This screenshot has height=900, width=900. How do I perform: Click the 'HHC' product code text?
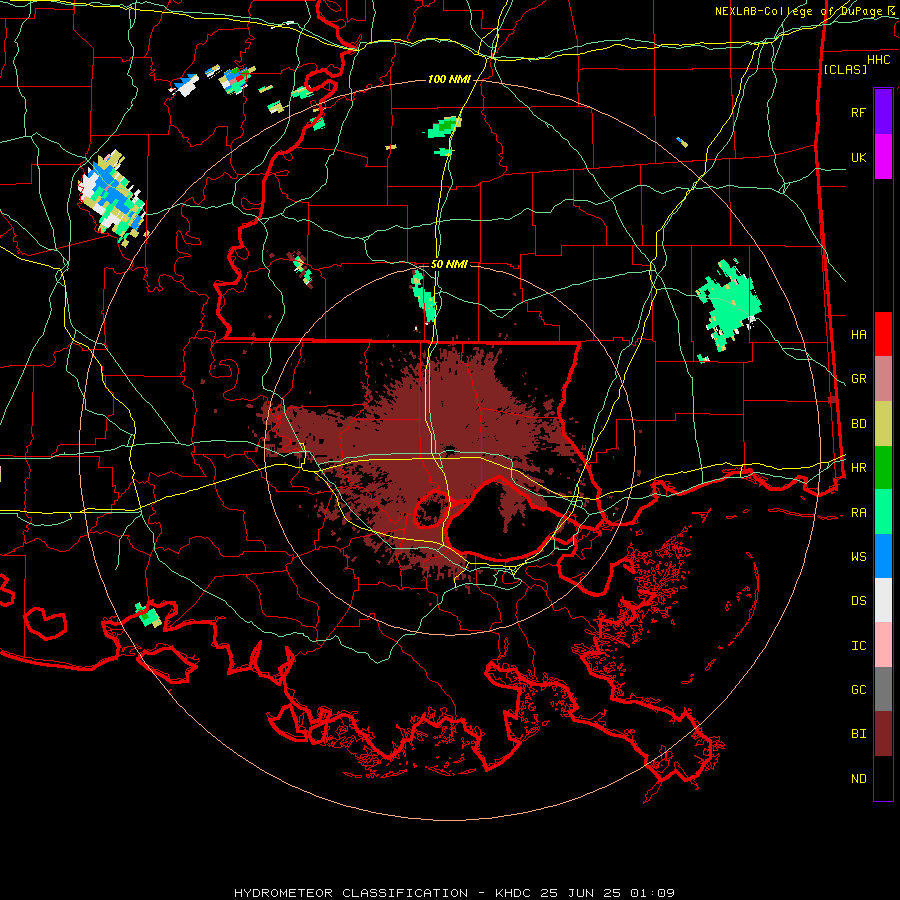click(x=879, y=60)
